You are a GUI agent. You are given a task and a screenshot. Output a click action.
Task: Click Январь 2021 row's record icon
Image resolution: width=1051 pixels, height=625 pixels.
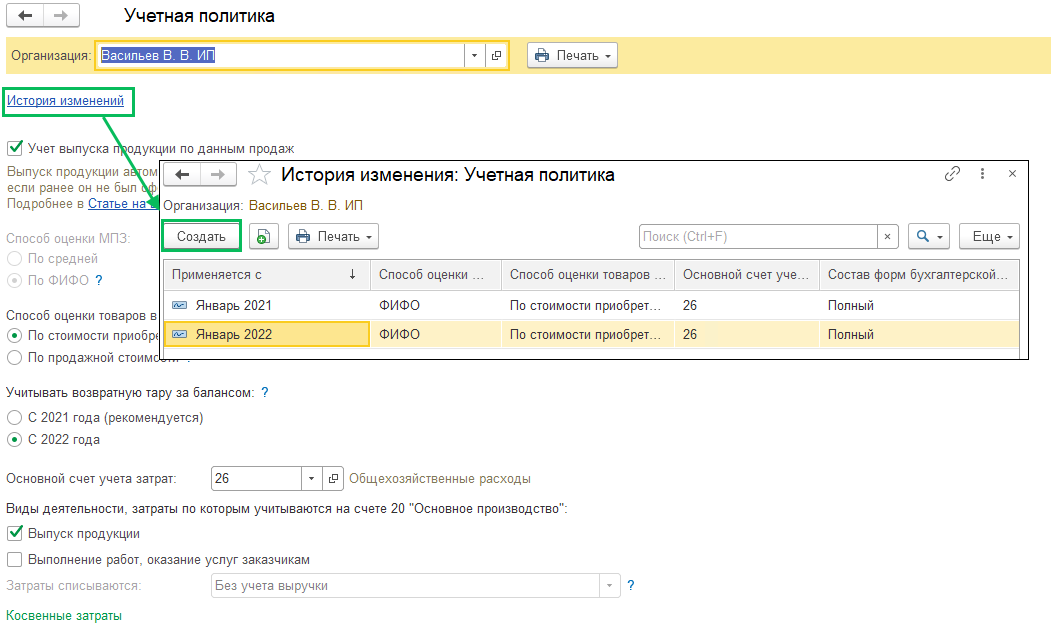180,306
